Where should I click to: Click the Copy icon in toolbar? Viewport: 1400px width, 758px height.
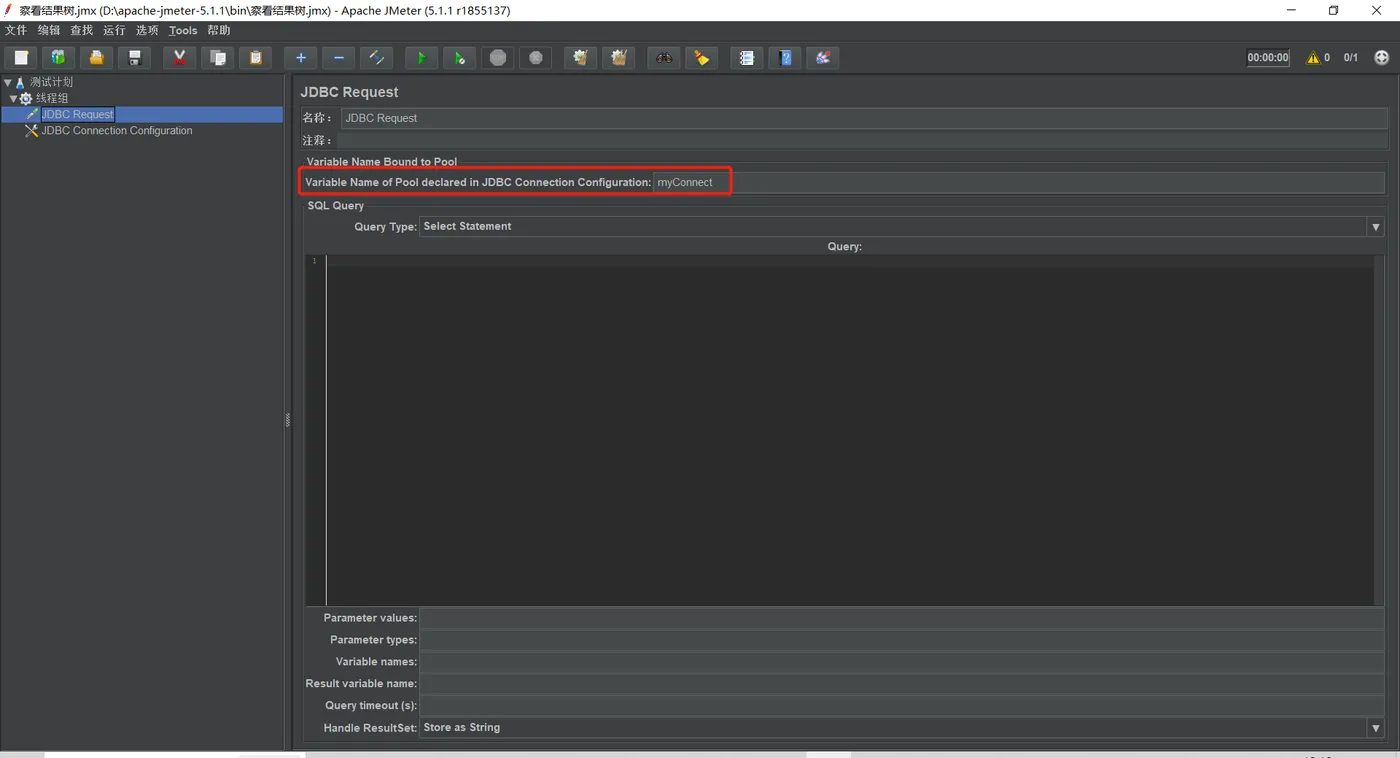(x=217, y=58)
